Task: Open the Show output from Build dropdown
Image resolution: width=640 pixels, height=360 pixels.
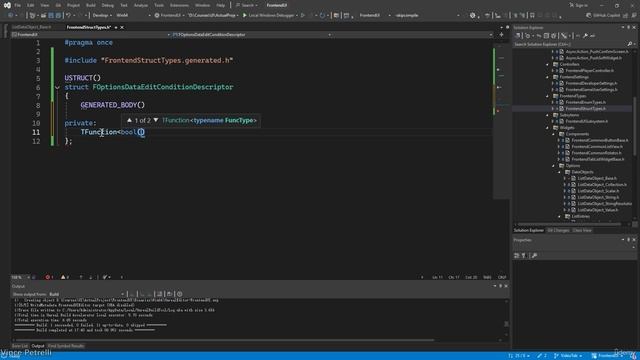Action: tap(87, 294)
